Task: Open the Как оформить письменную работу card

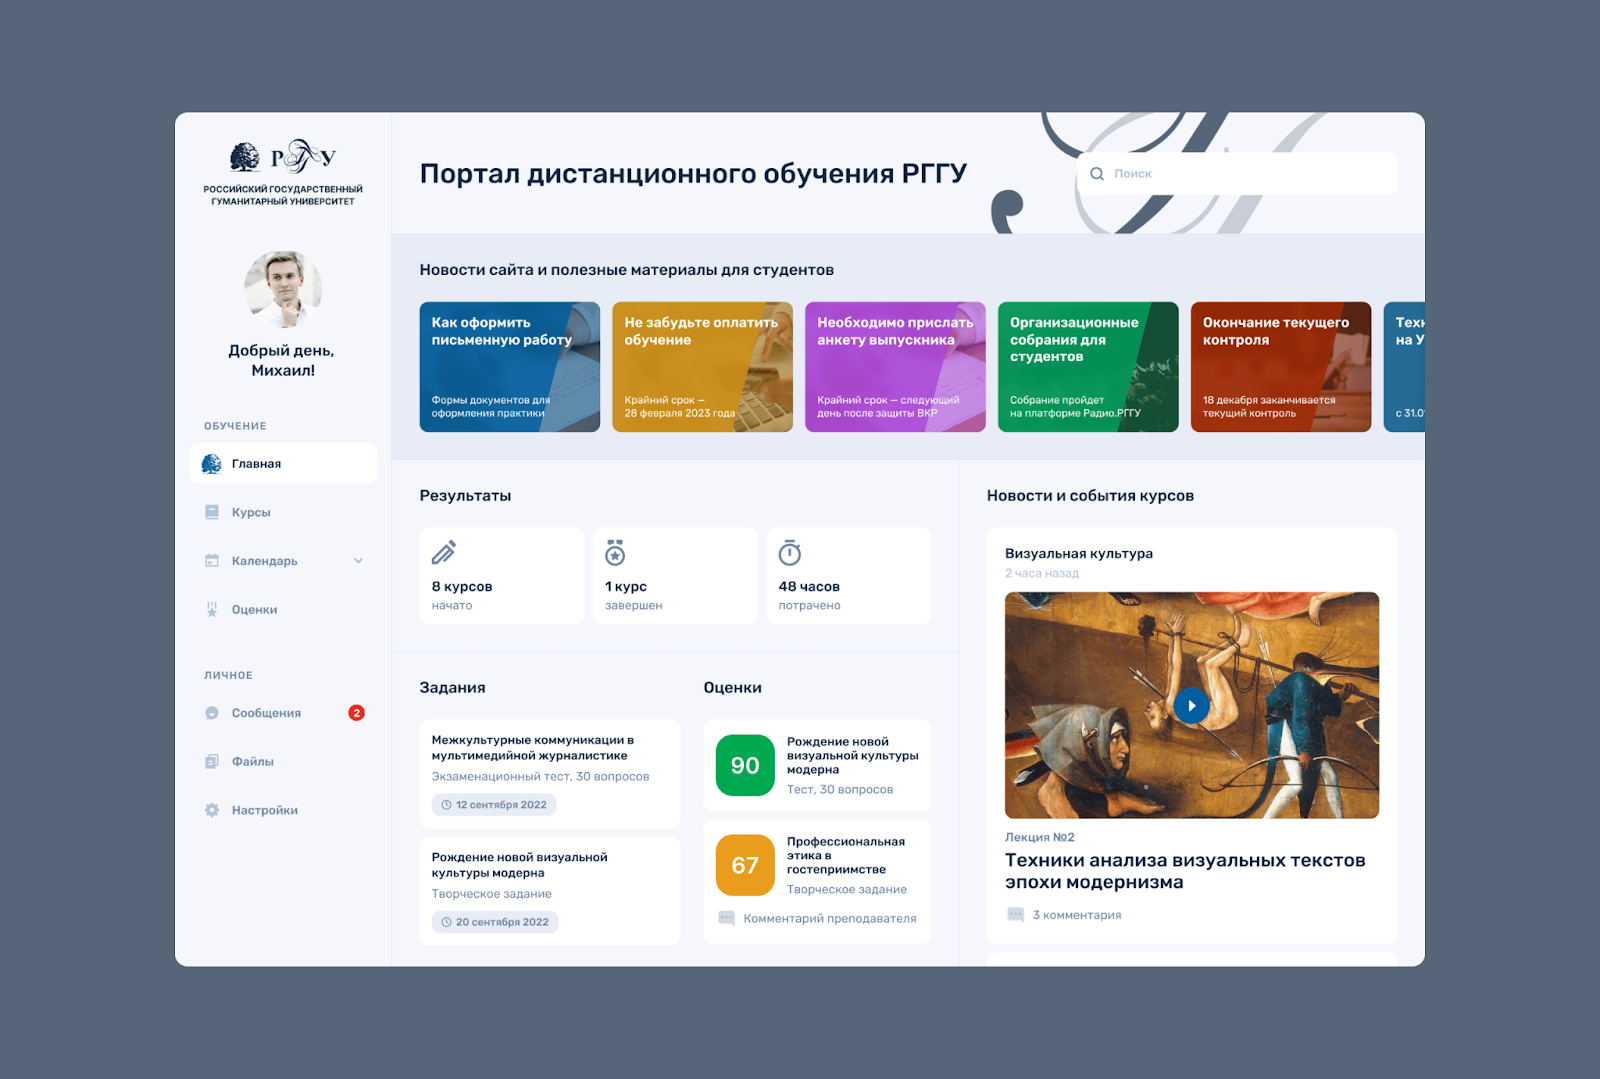Action: point(510,367)
